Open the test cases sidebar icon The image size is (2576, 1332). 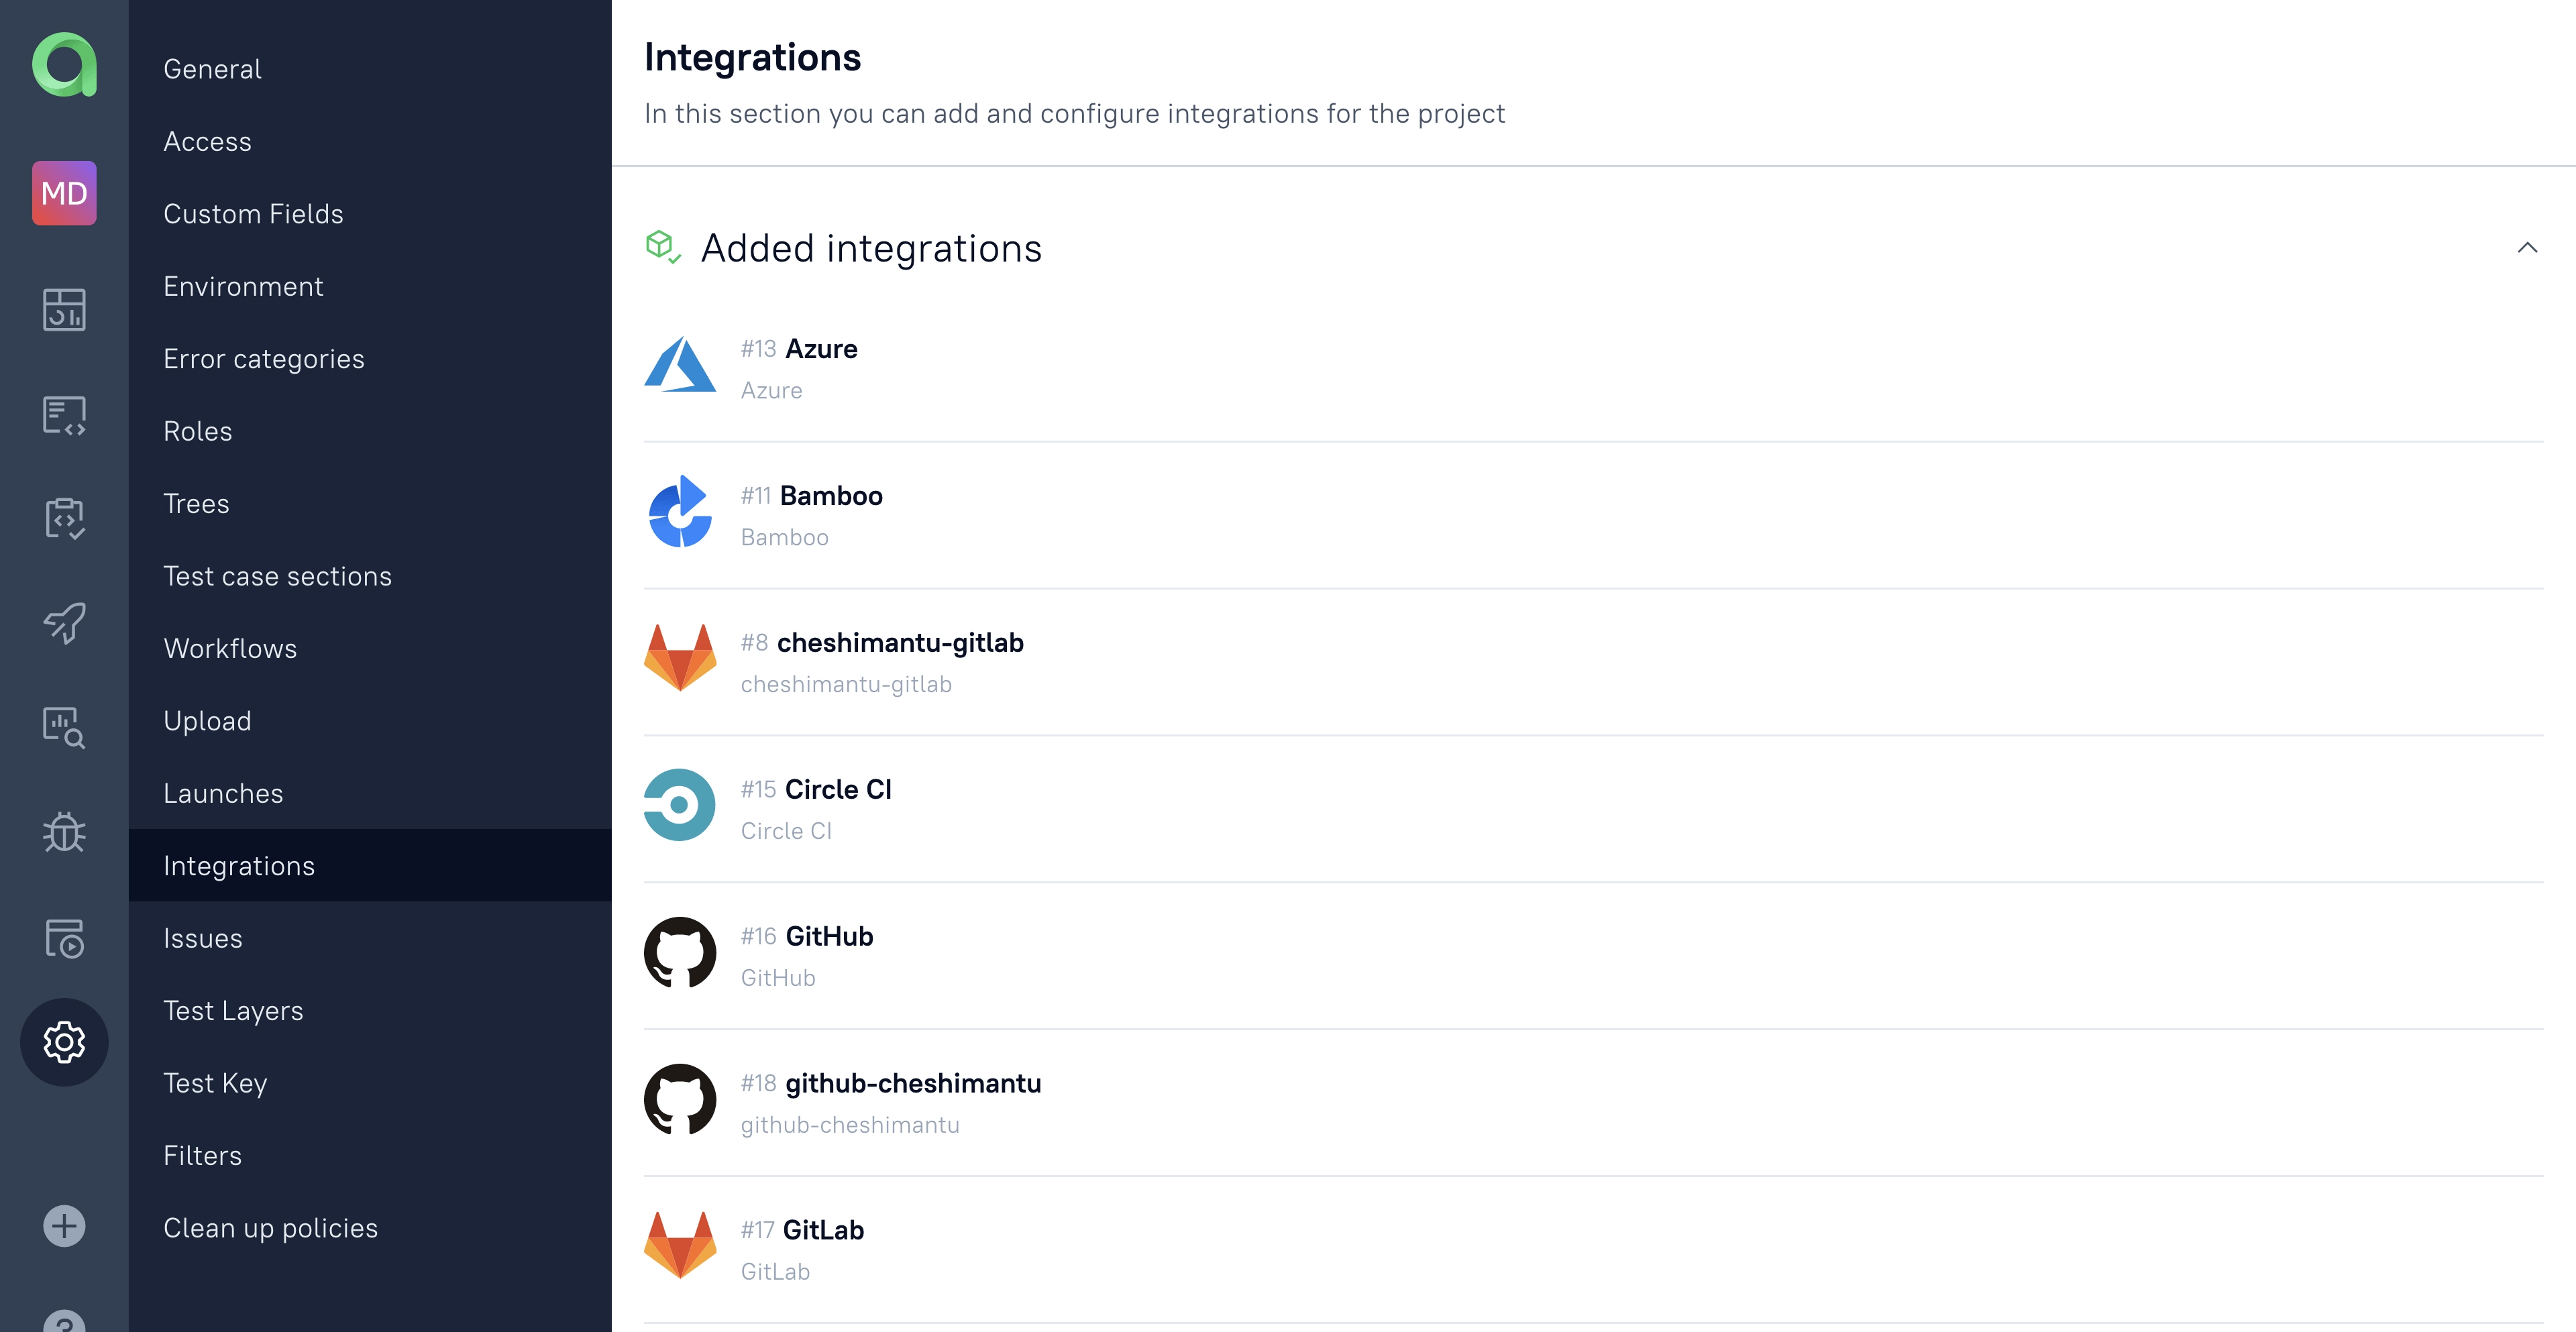[x=64, y=415]
